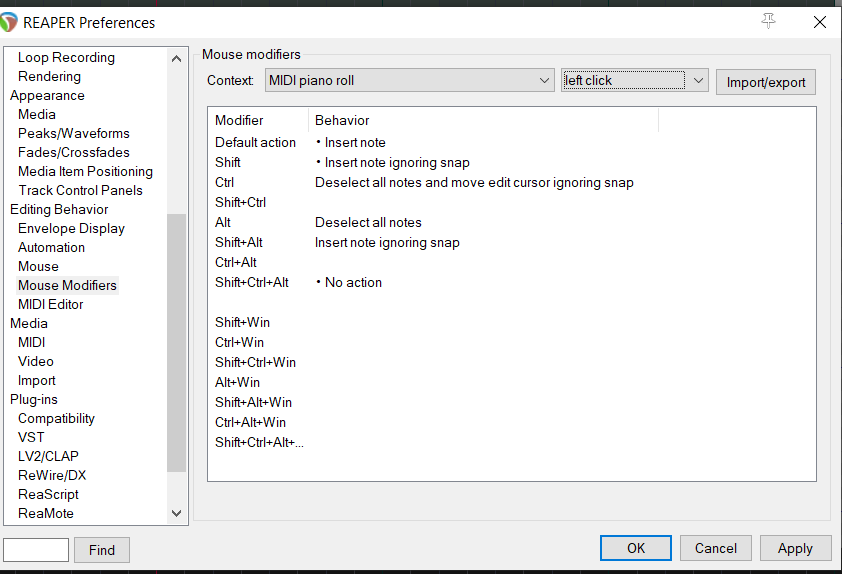
Task: Select ReaScript preferences
Action: (48, 495)
